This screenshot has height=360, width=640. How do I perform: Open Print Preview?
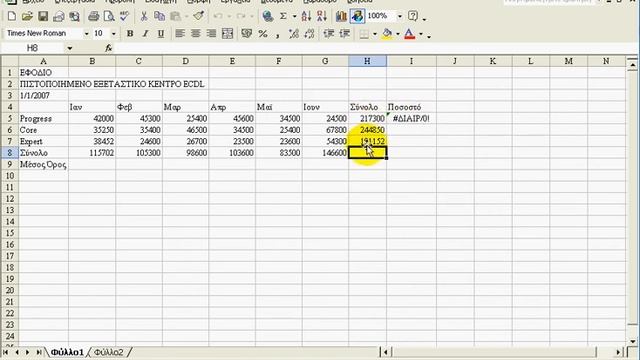[109, 16]
